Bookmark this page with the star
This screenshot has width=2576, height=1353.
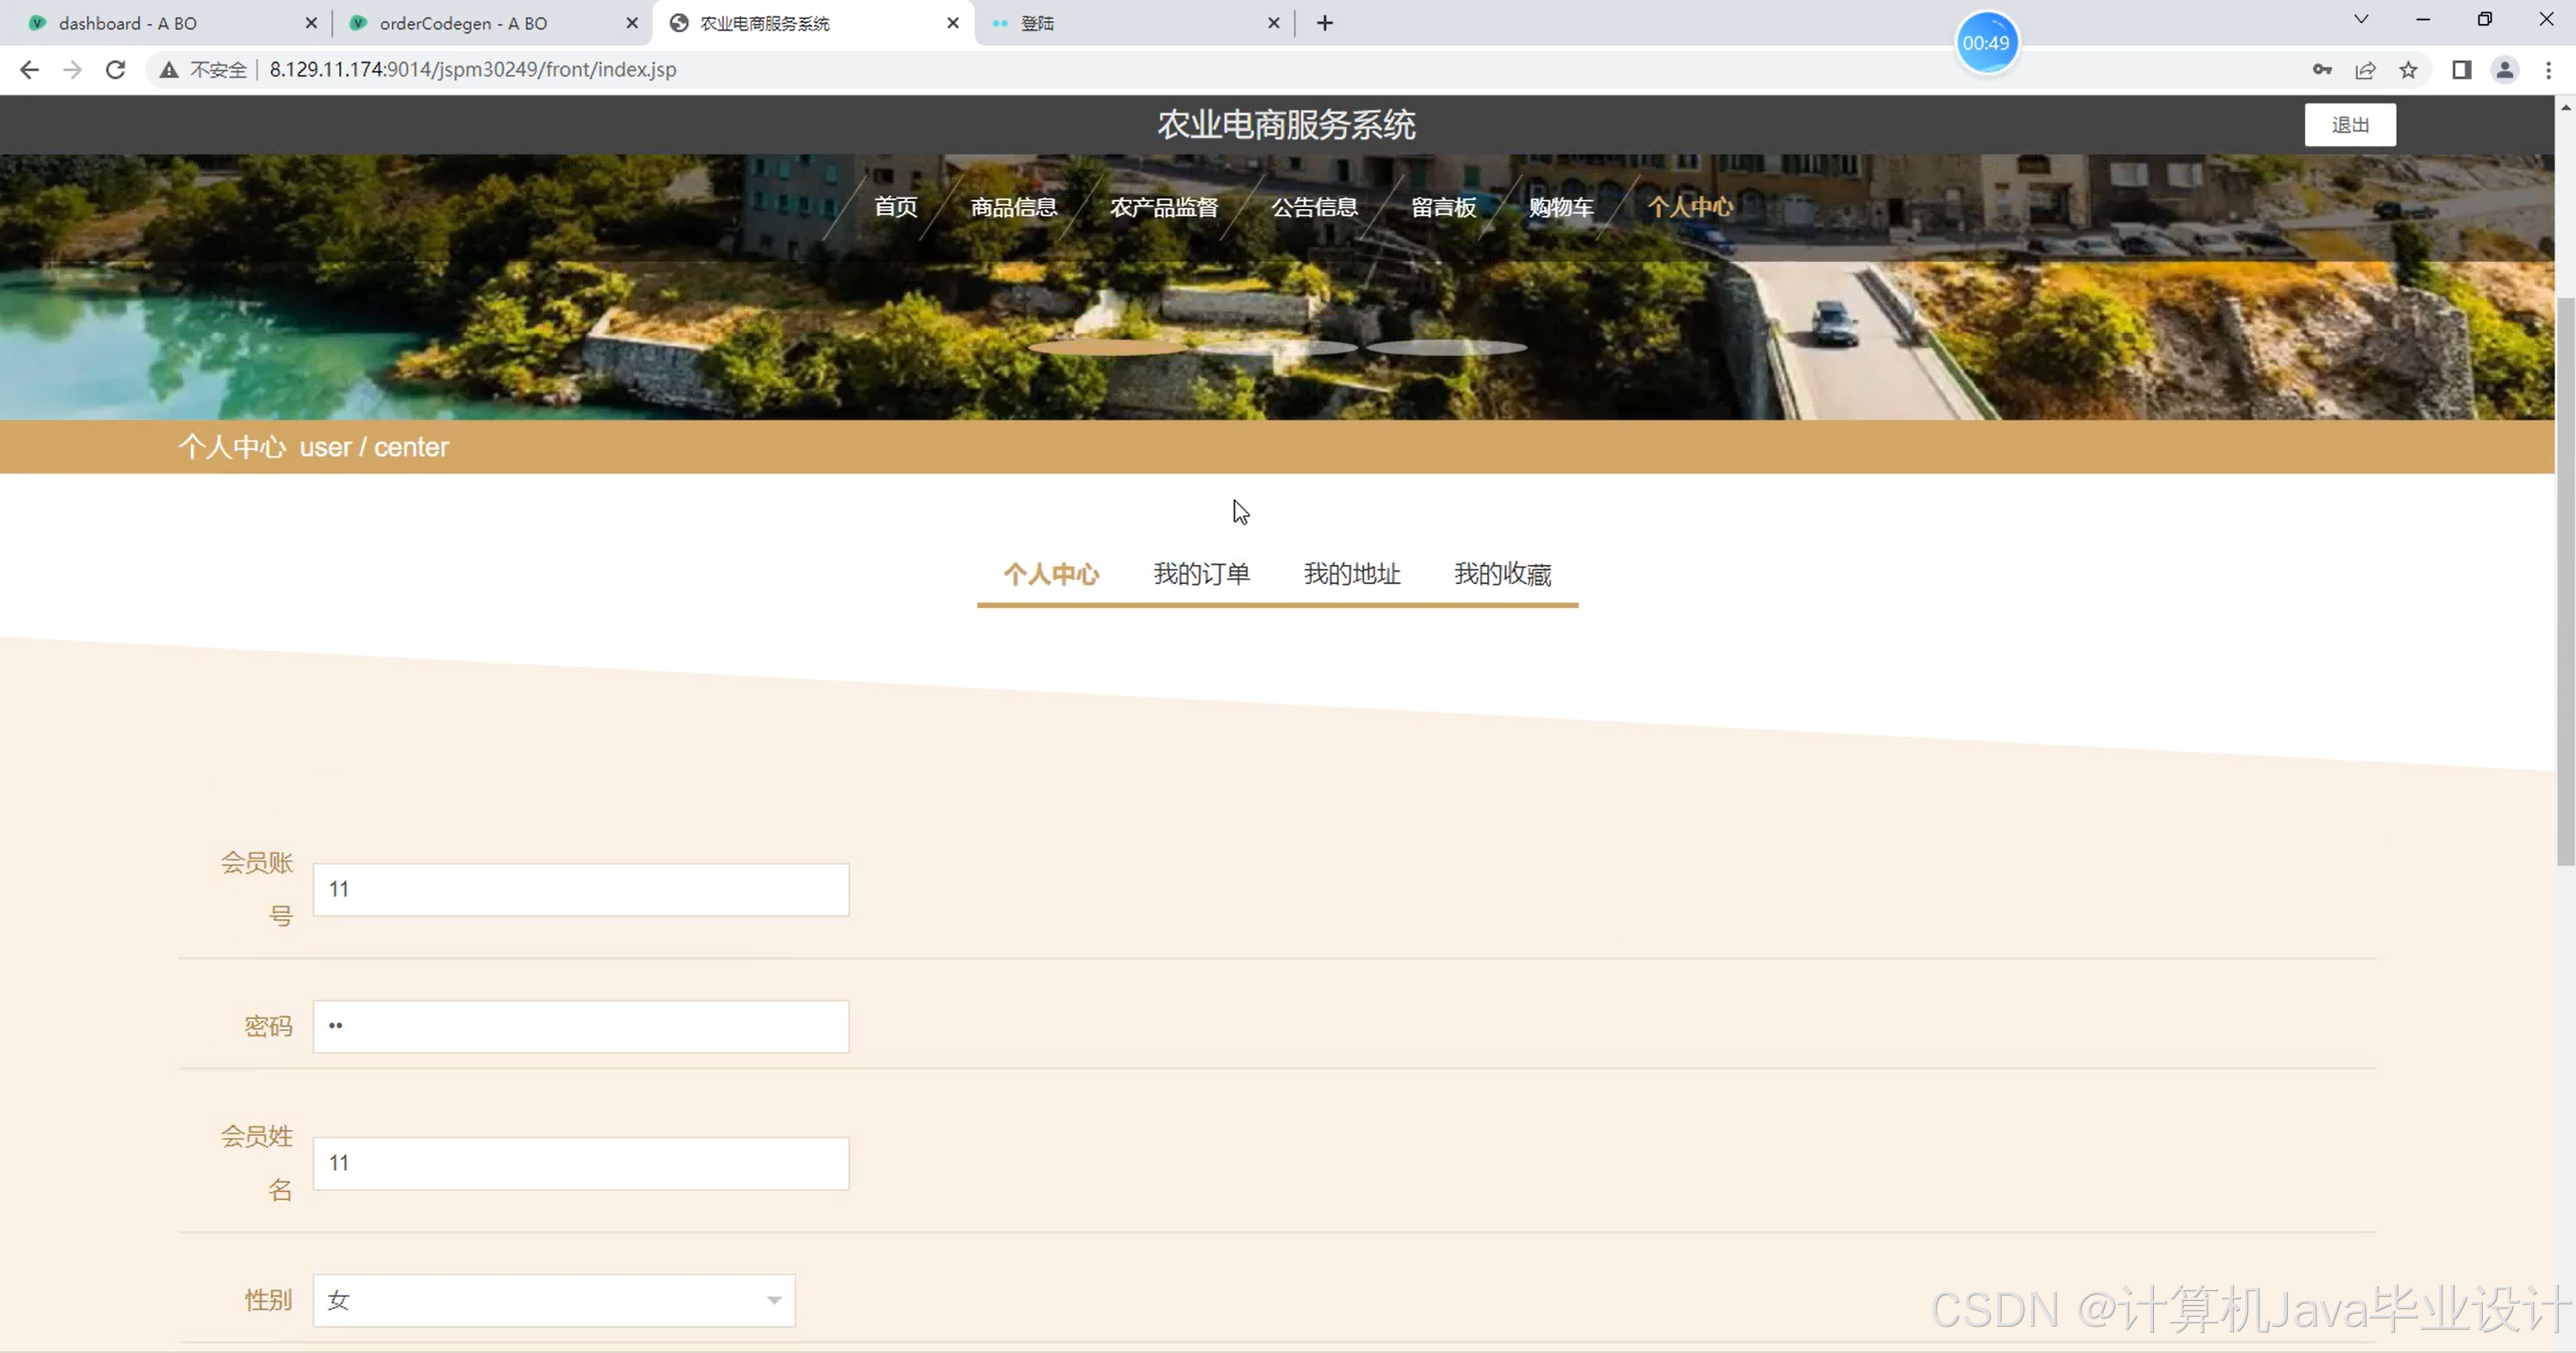pyautogui.click(x=2408, y=69)
